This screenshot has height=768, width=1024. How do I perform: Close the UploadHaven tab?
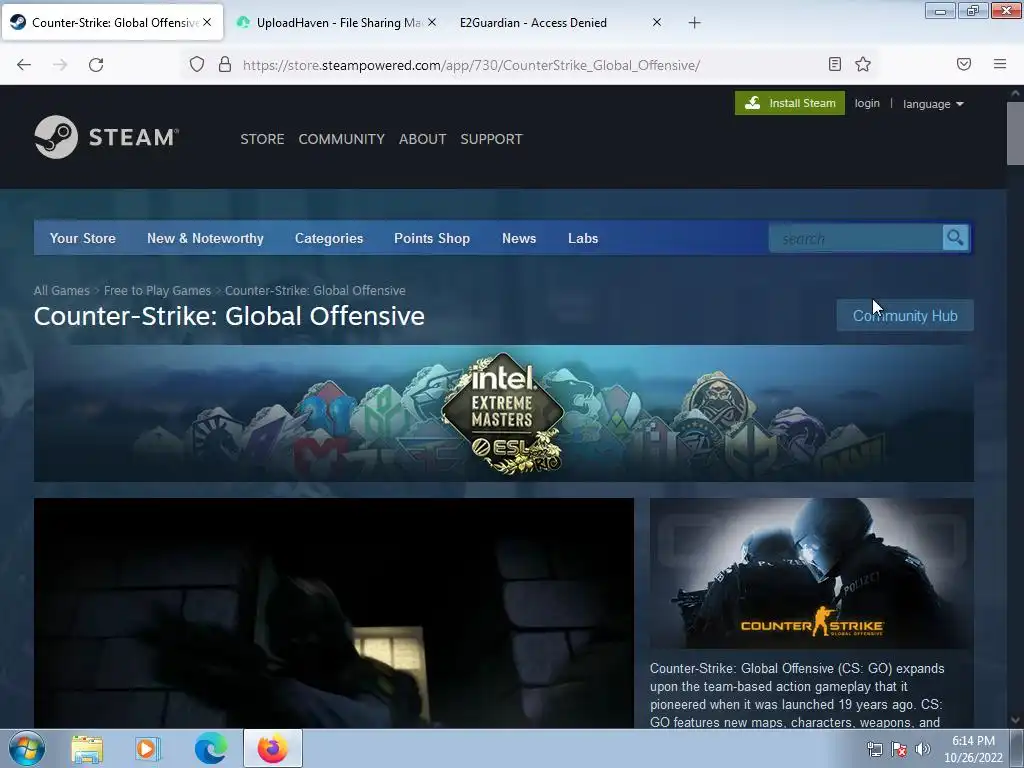pos(432,22)
